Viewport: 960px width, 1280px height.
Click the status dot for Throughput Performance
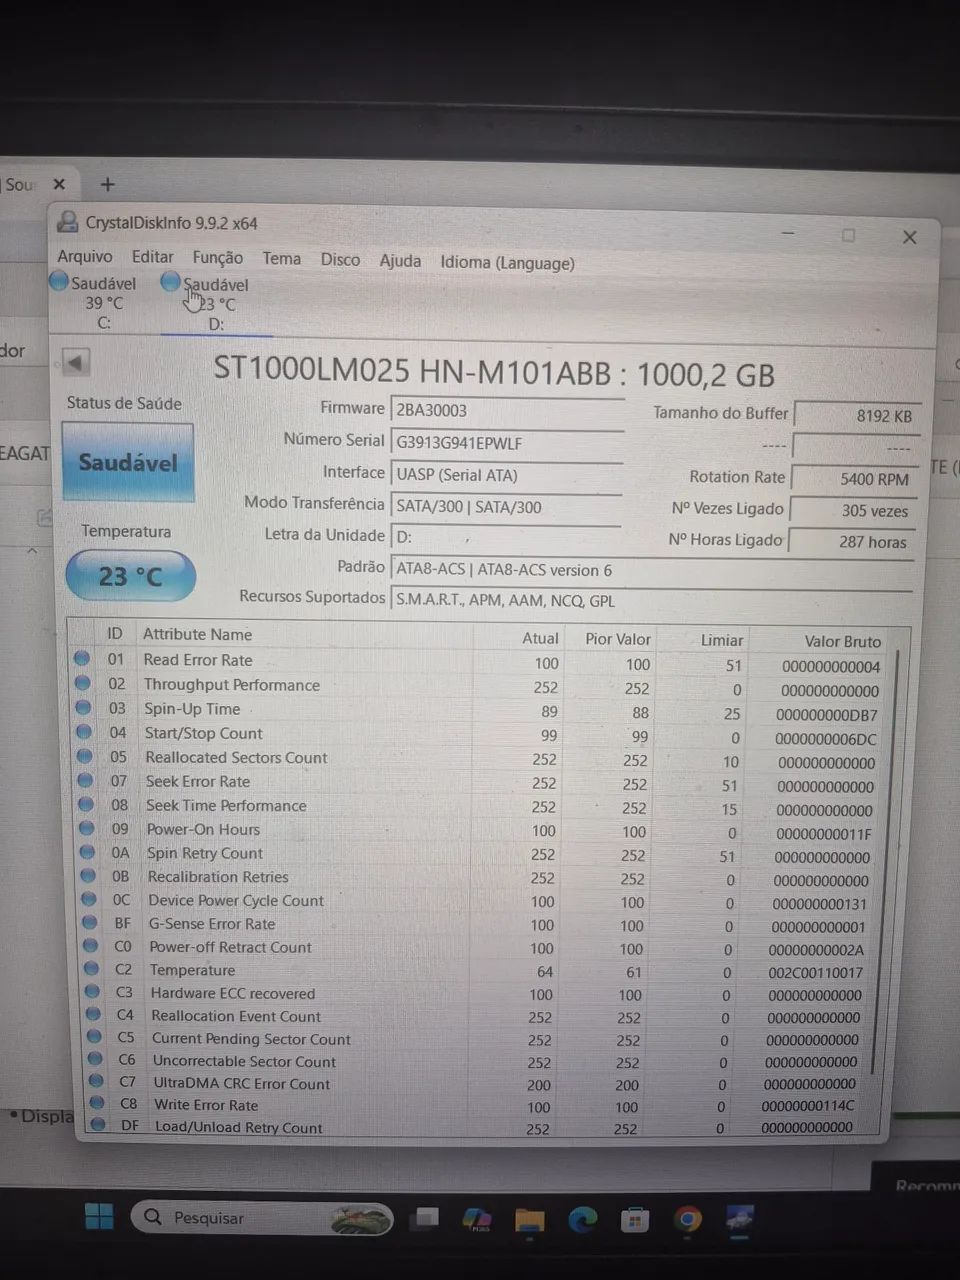tap(83, 684)
